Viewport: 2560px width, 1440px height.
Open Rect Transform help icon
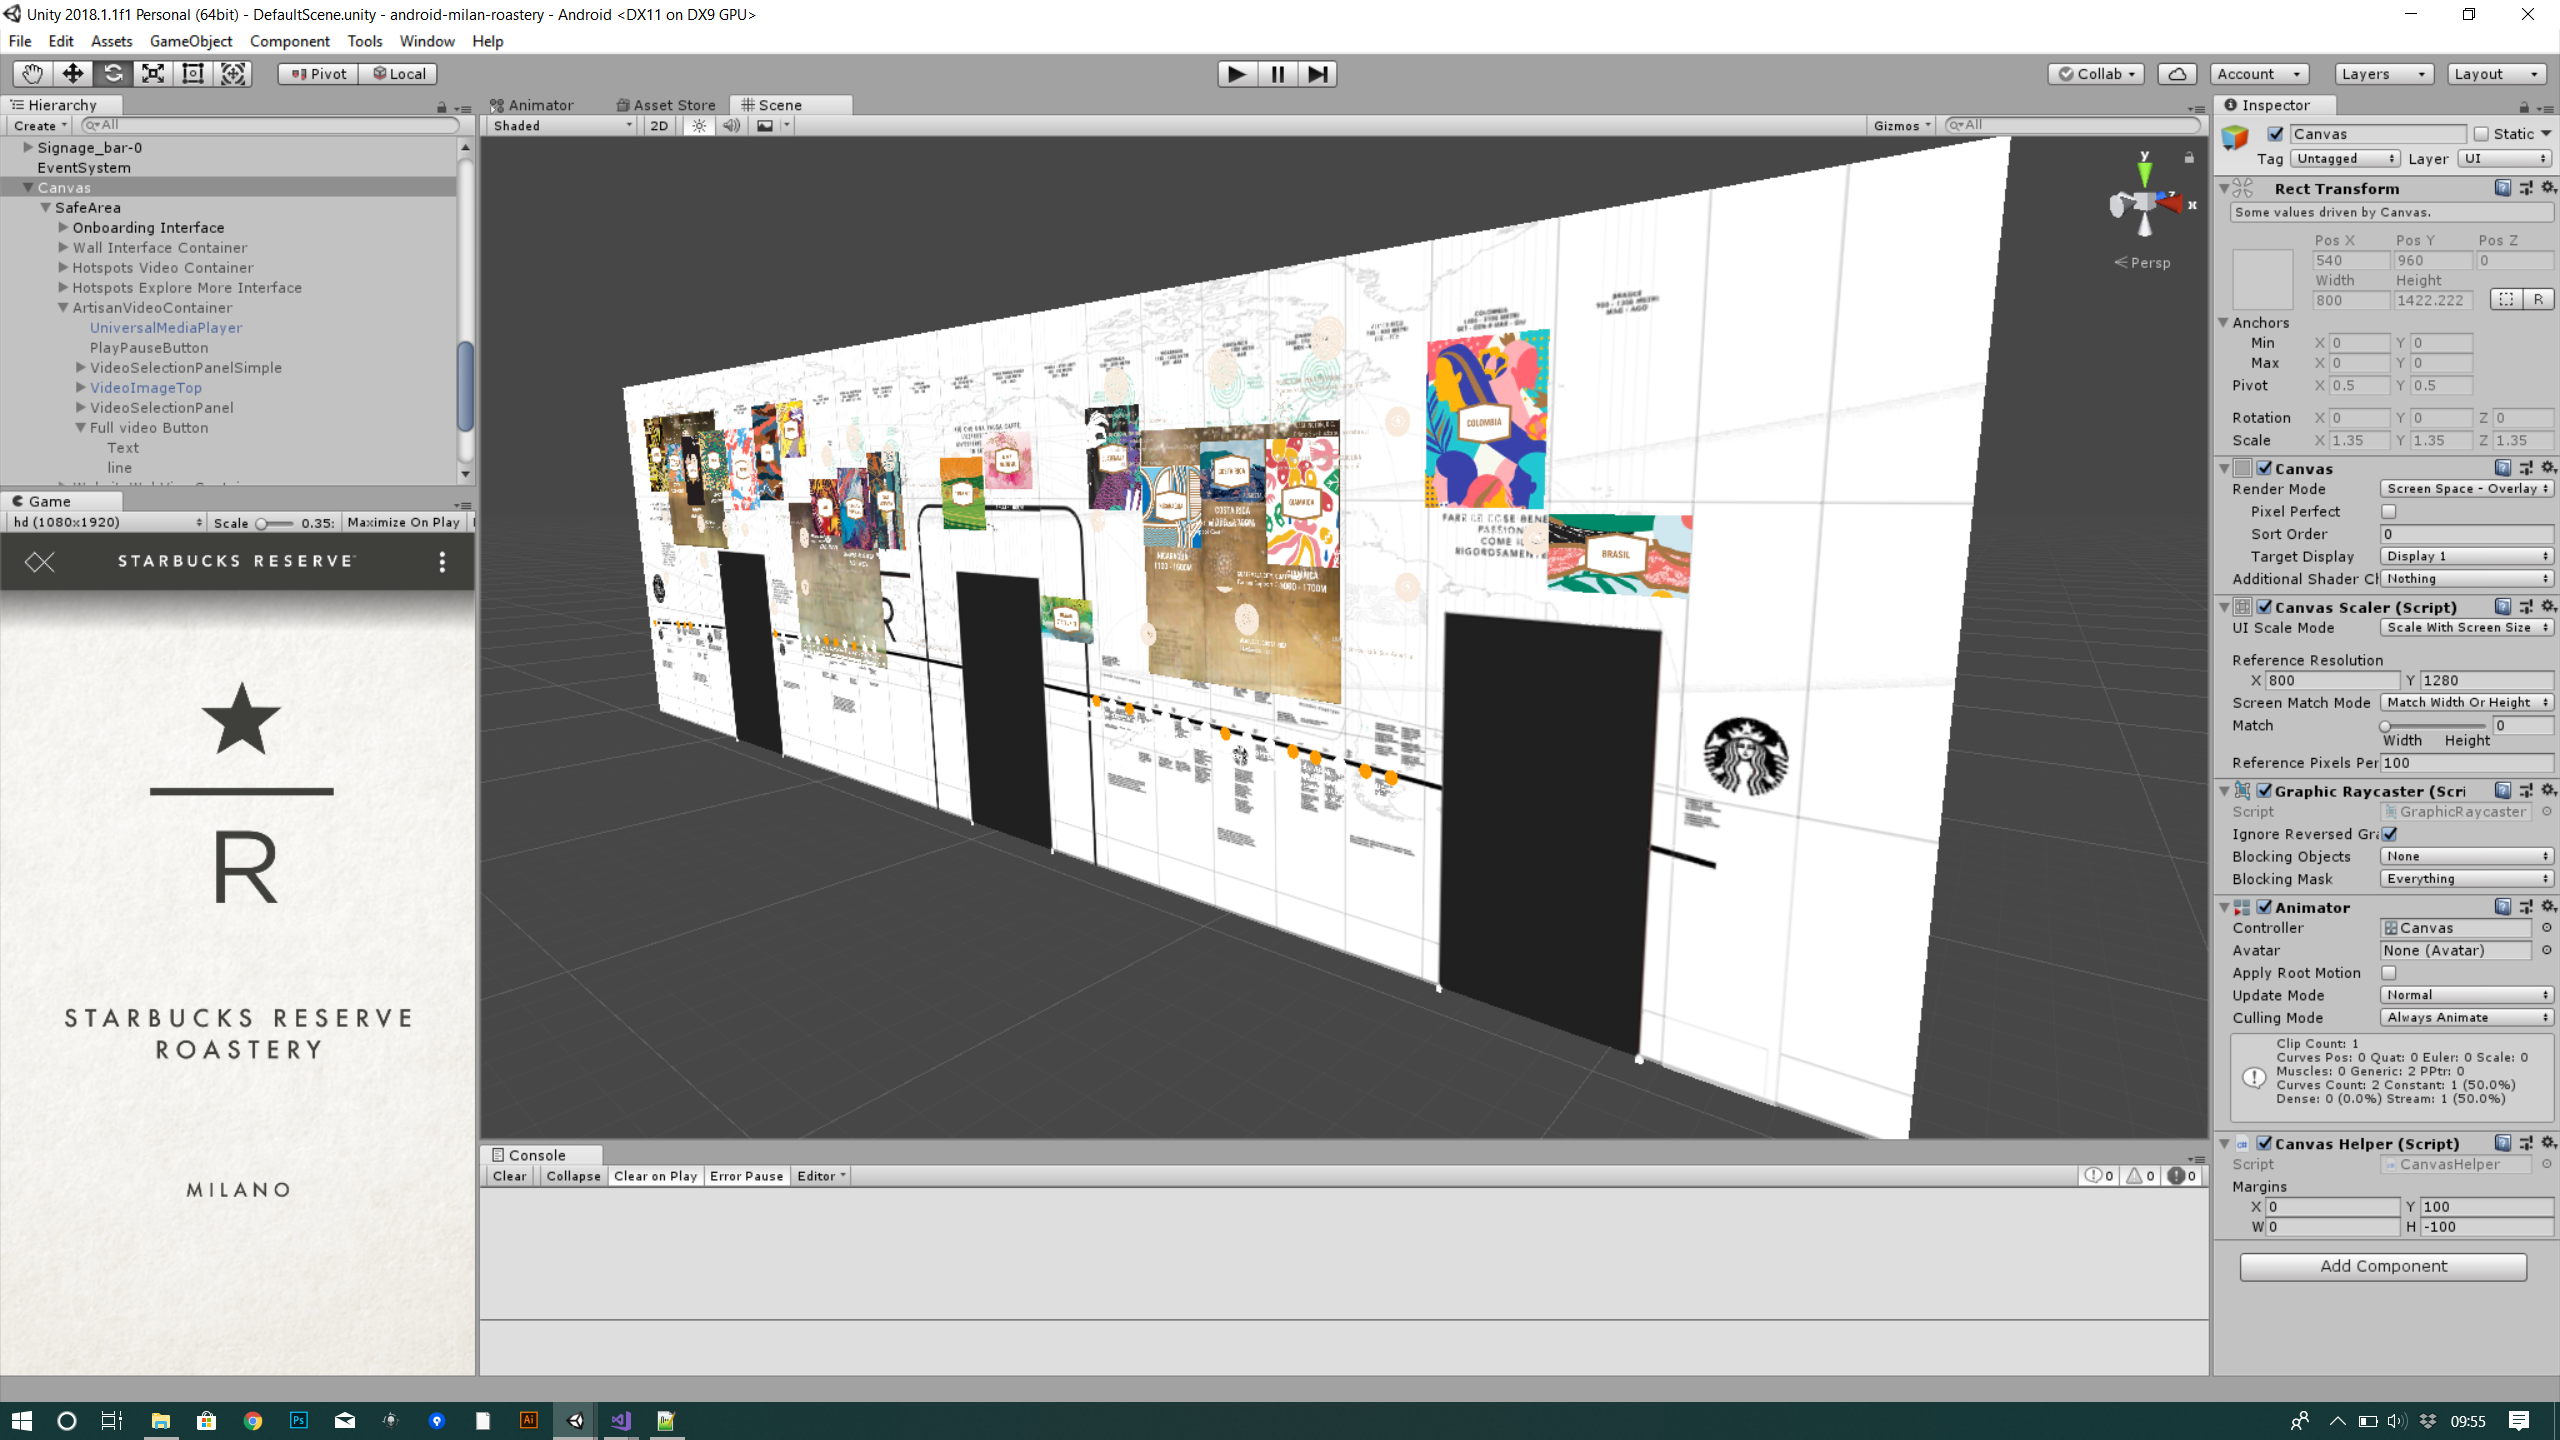(x=2502, y=188)
